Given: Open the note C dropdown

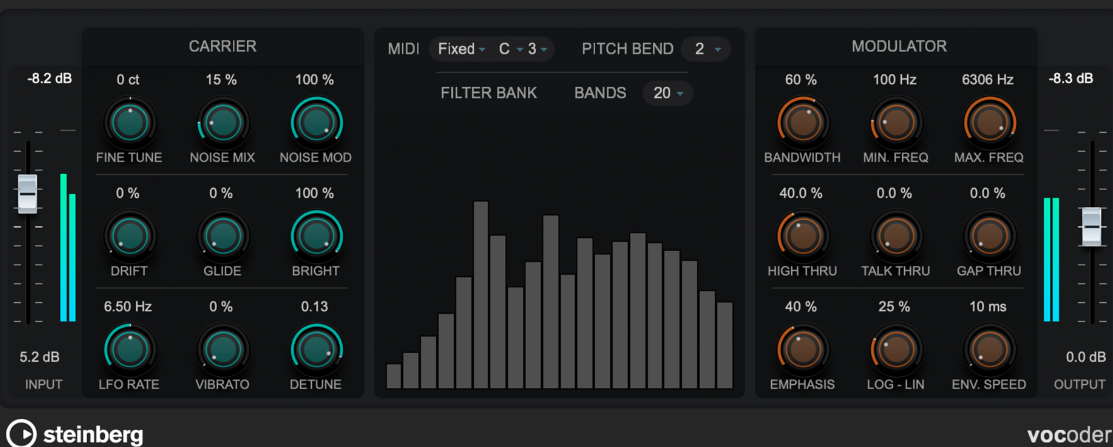Looking at the screenshot, I should point(510,49).
